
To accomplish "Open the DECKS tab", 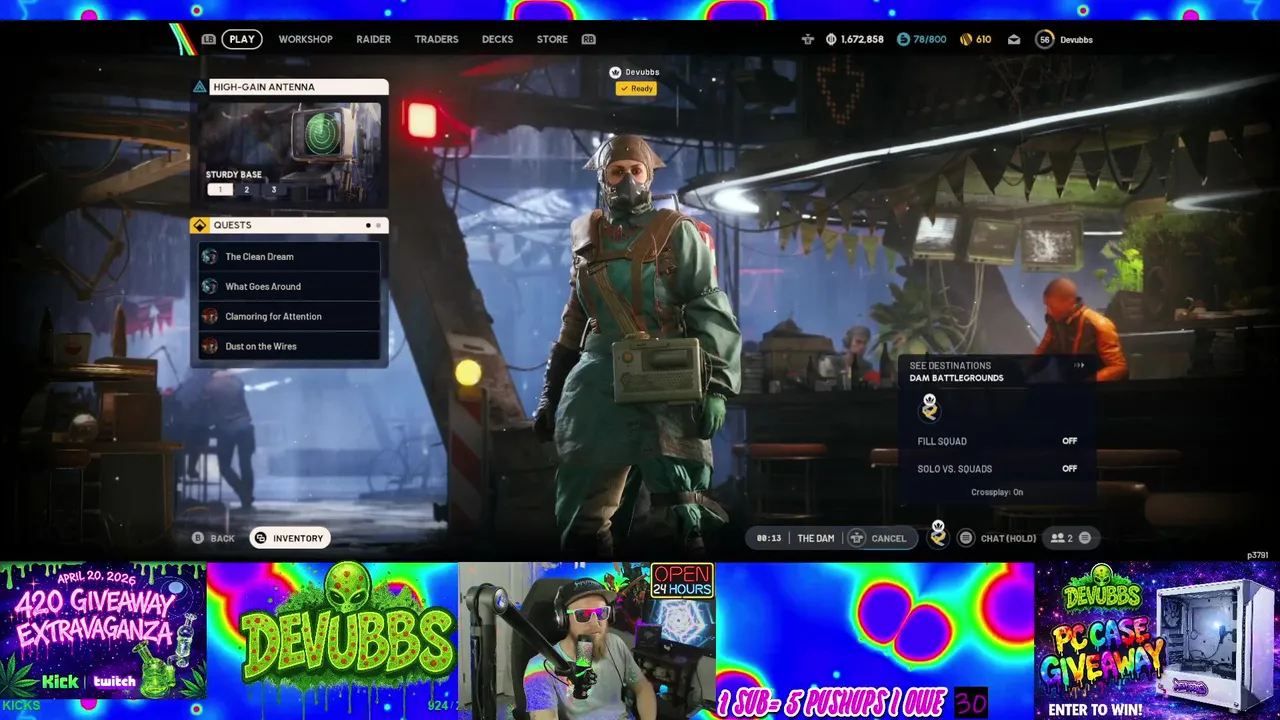I will click(x=497, y=39).
